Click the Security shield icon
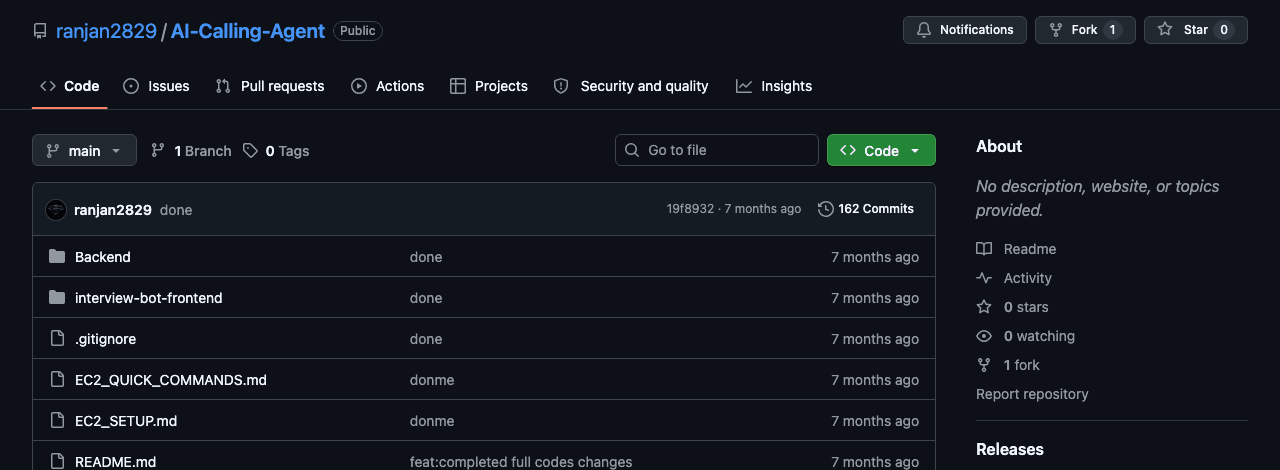Screen dimensions: 1280x470 coord(561,86)
